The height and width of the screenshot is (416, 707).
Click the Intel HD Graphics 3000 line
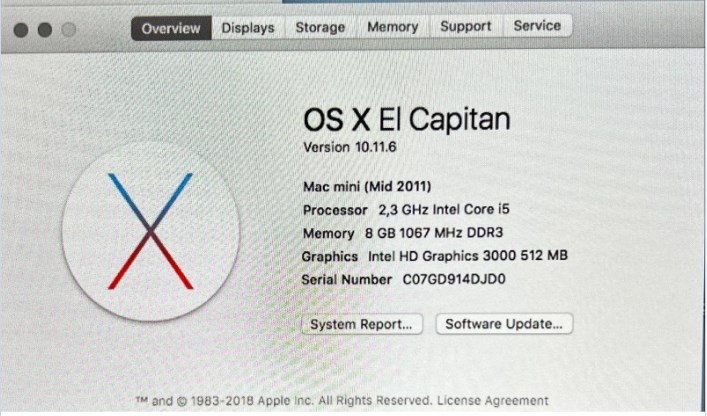pos(435,256)
